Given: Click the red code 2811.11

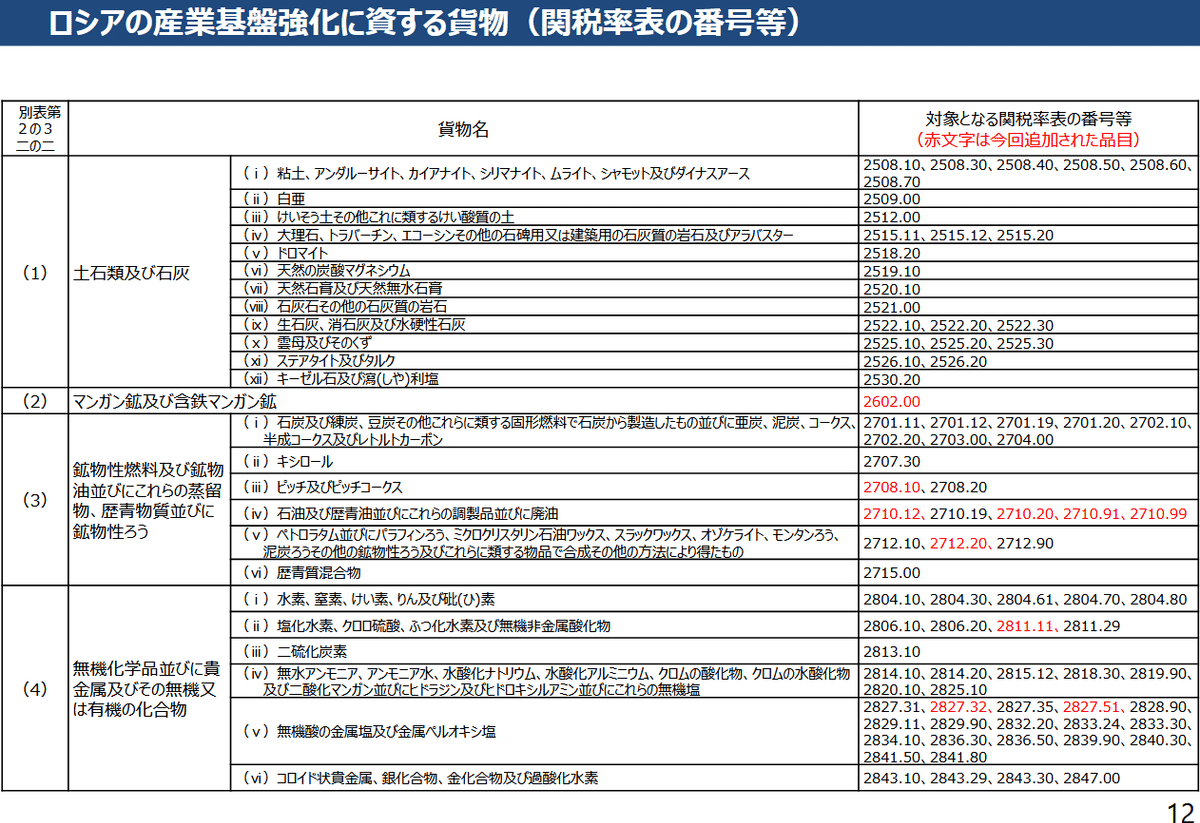Looking at the screenshot, I should [x=1024, y=626].
